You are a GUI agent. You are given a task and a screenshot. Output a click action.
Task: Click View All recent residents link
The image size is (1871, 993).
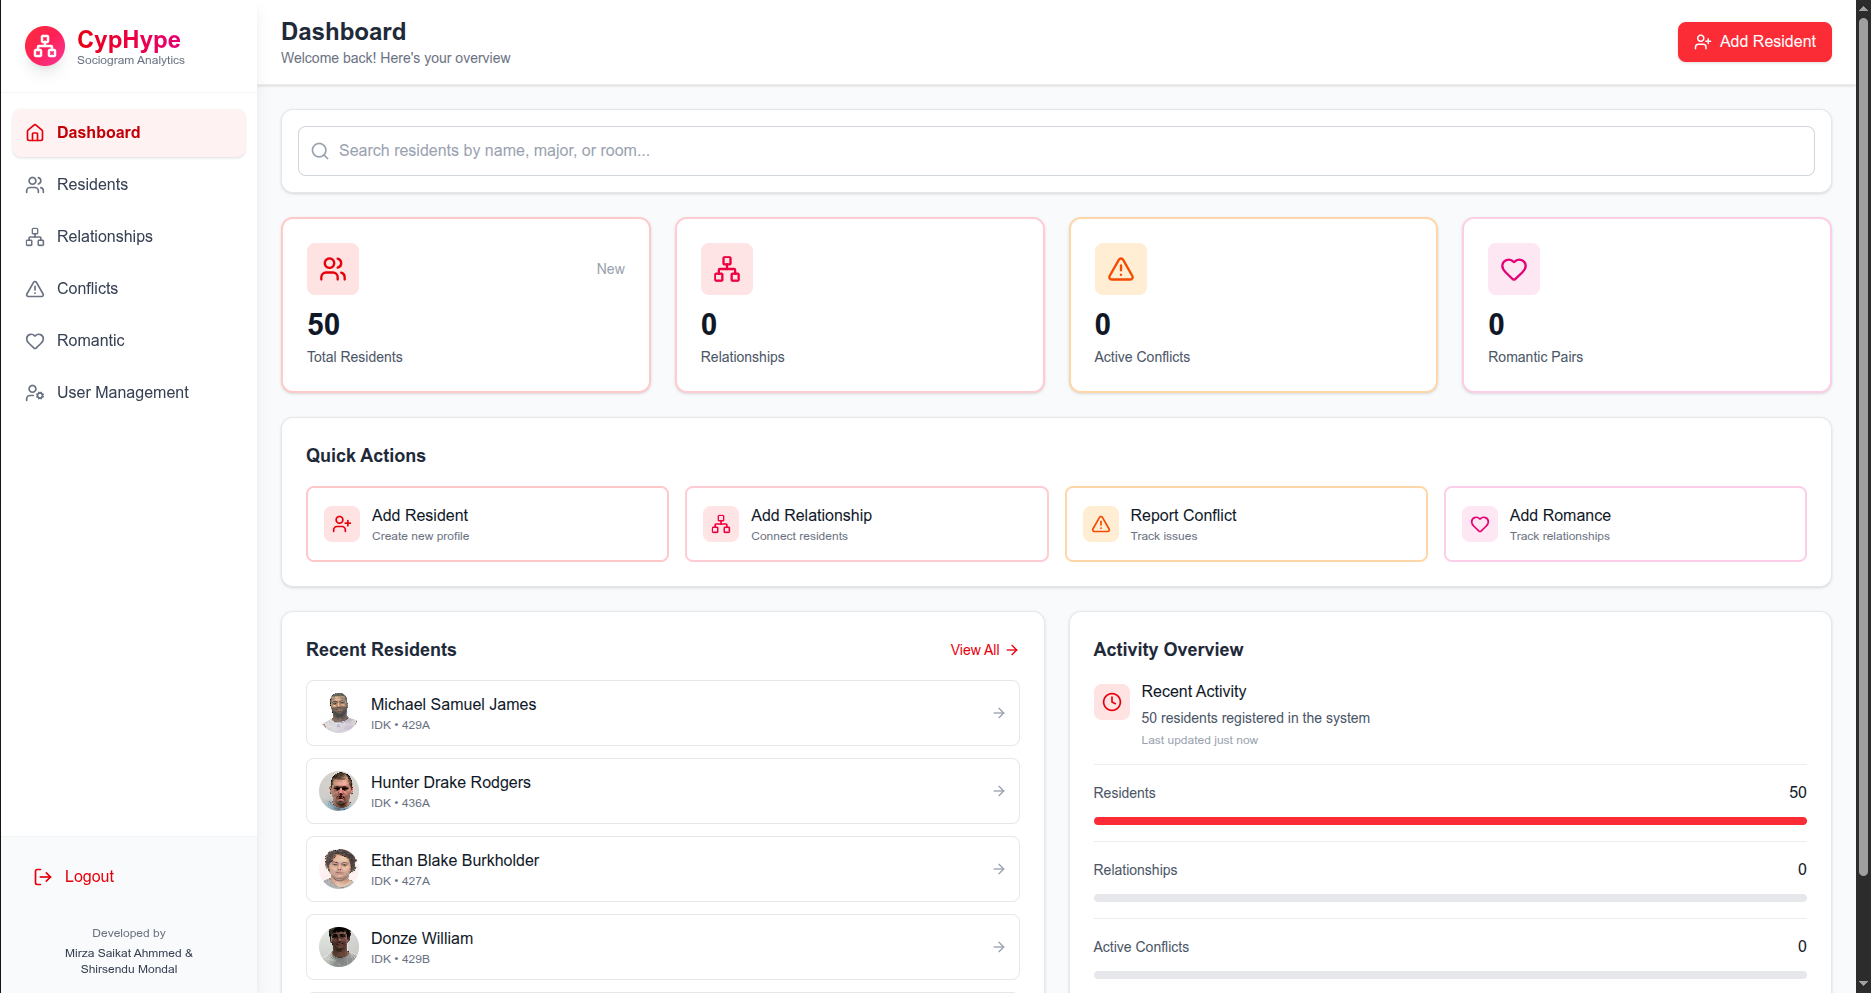click(x=984, y=650)
